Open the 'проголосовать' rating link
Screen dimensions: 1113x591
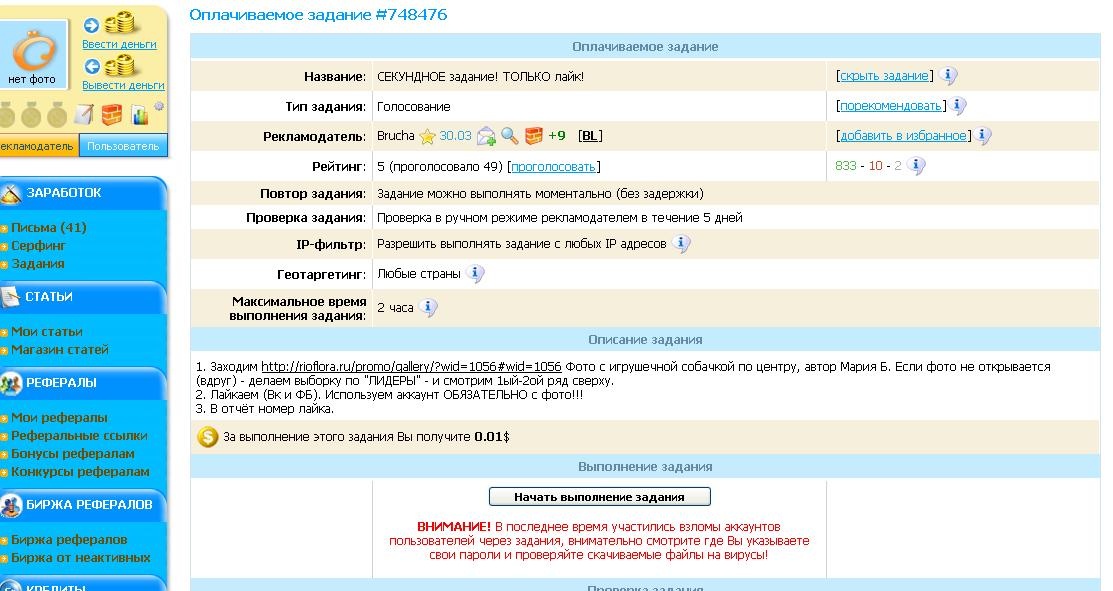(x=554, y=167)
